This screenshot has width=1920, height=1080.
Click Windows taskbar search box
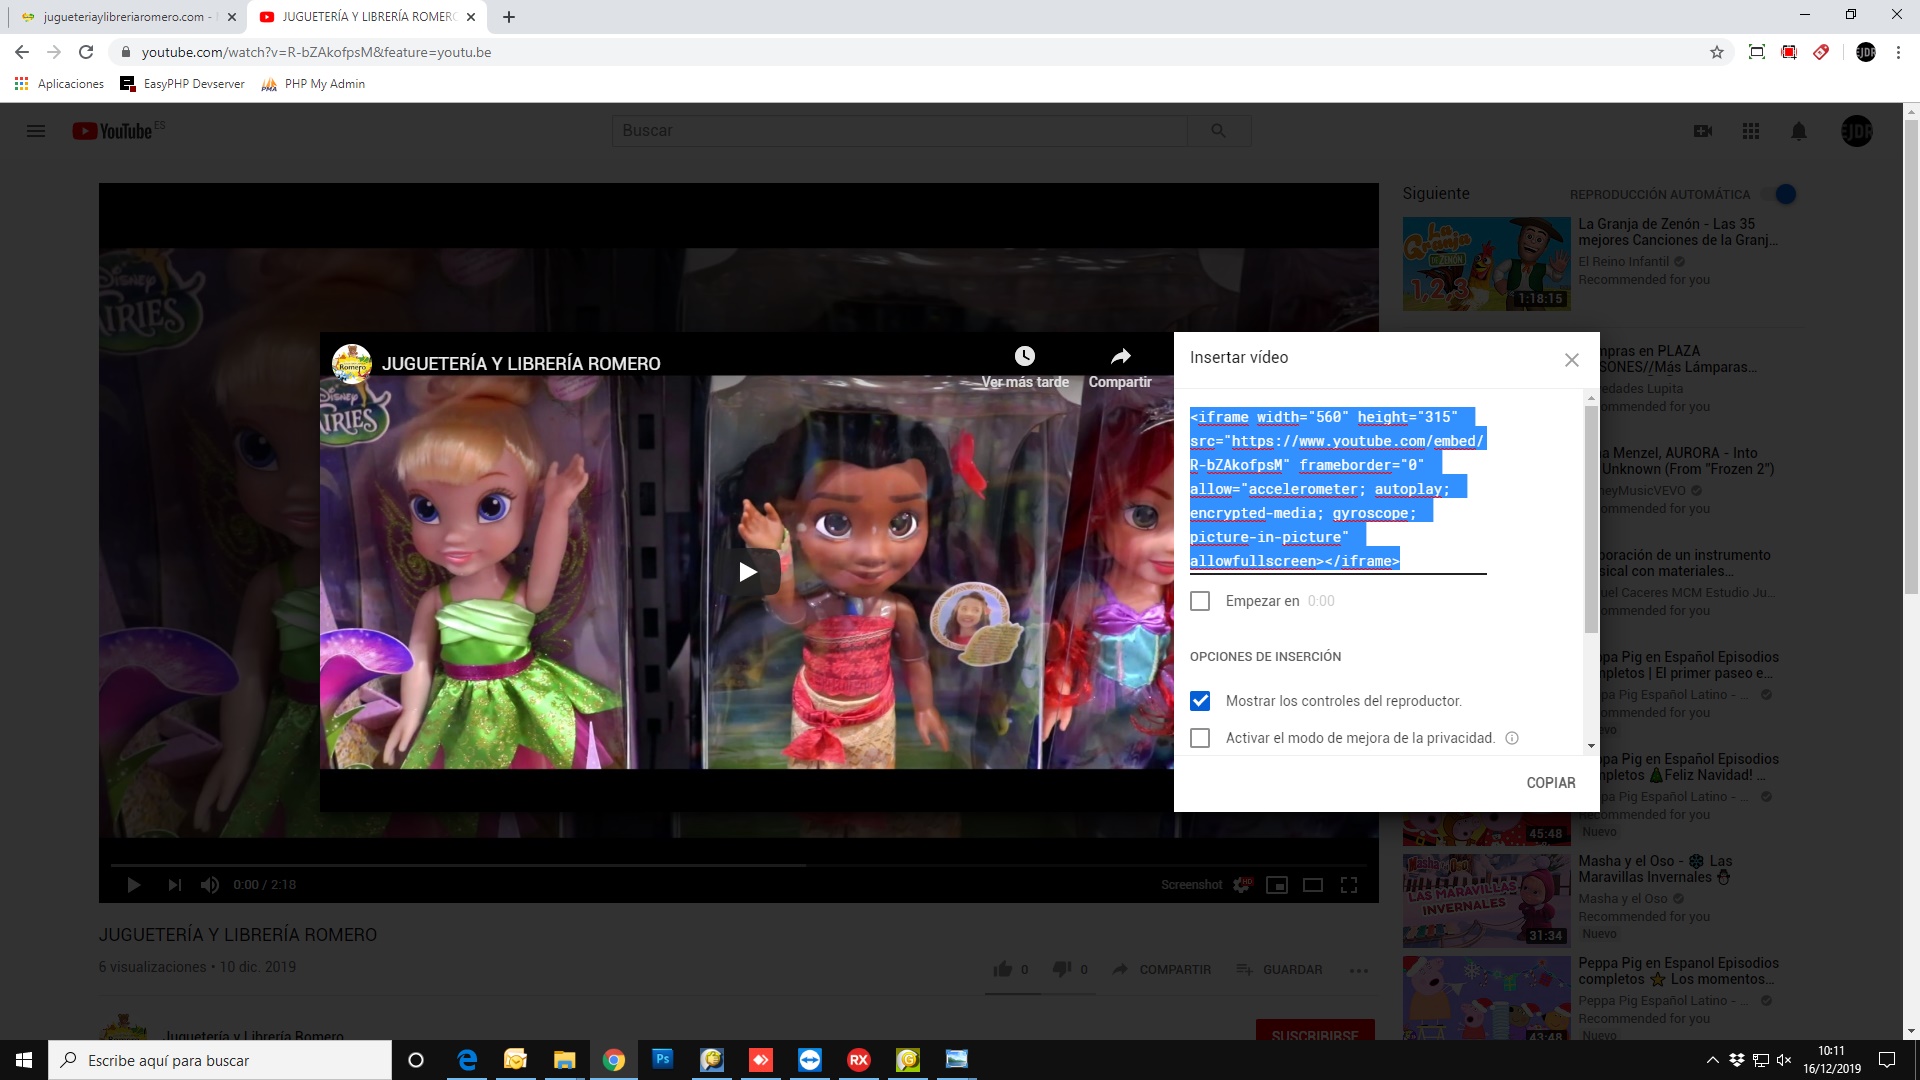(x=220, y=1060)
